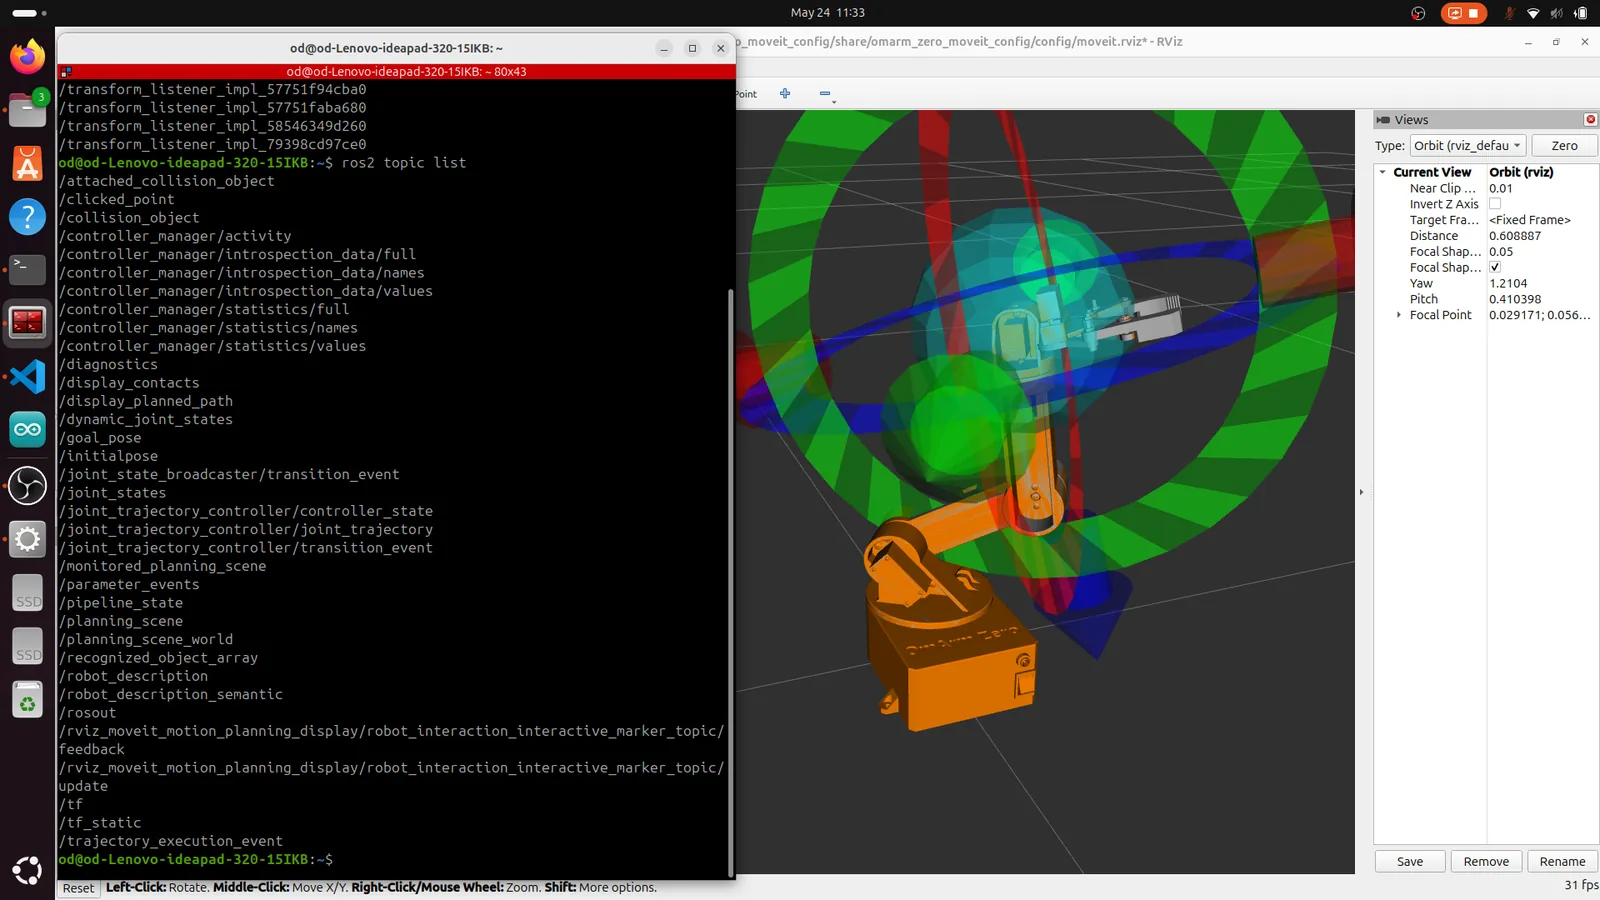Viewport: 1600px width, 900px height.
Task: Collapse the Current View tree node
Action: pyautogui.click(x=1383, y=172)
